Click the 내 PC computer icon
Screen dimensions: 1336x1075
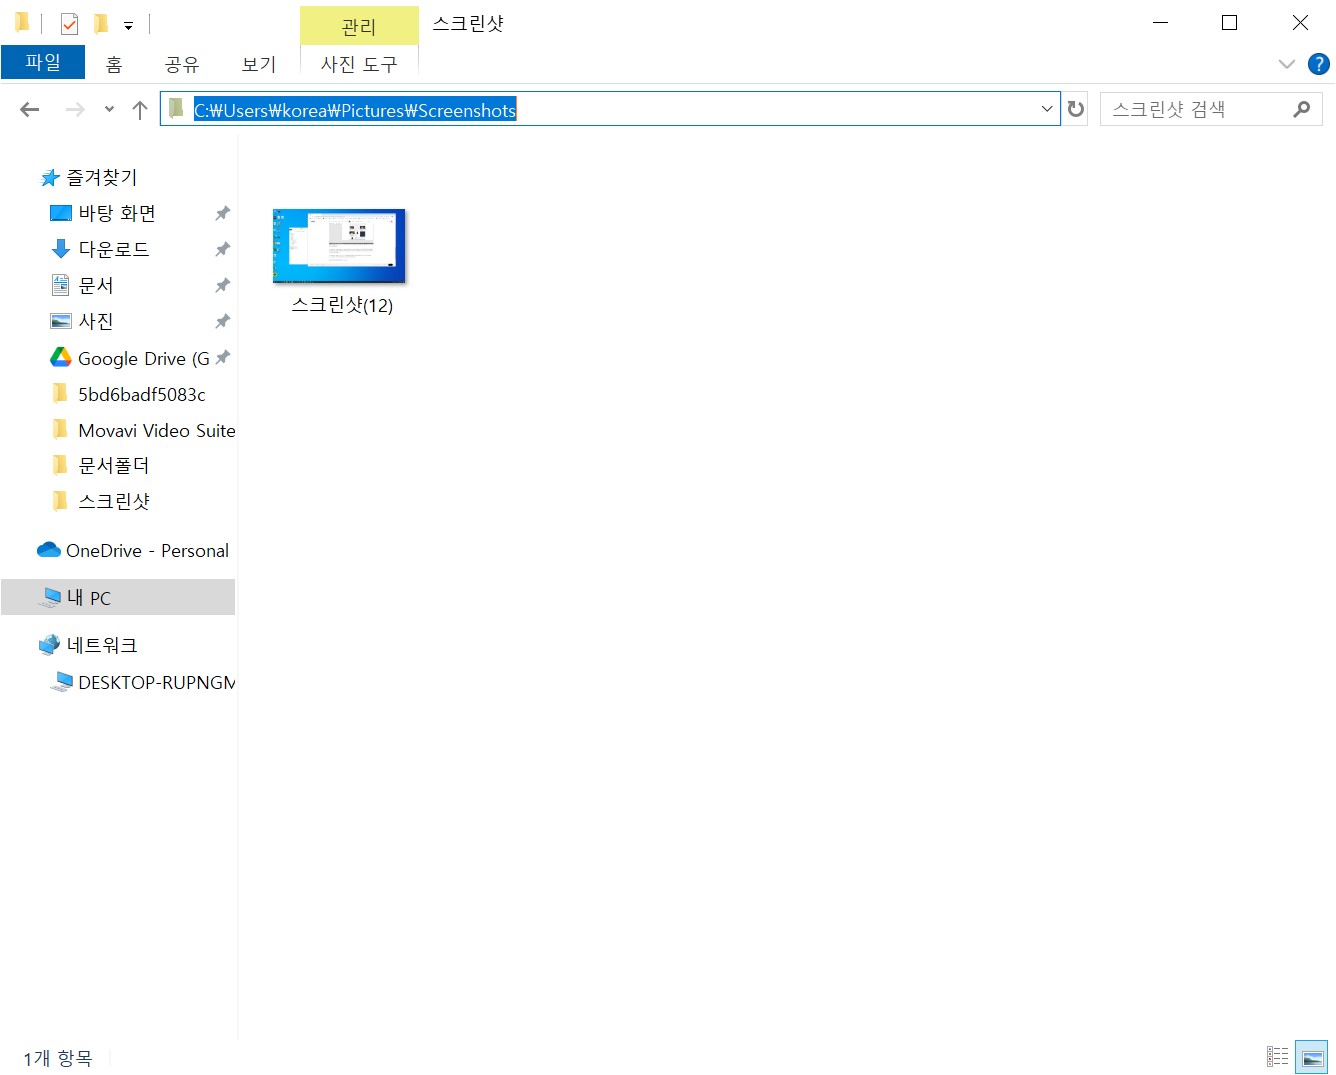point(50,597)
